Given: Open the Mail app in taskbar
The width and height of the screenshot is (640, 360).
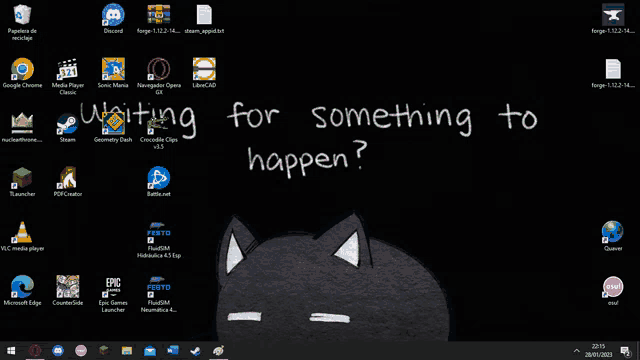Looking at the screenshot, I should (x=150, y=351).
